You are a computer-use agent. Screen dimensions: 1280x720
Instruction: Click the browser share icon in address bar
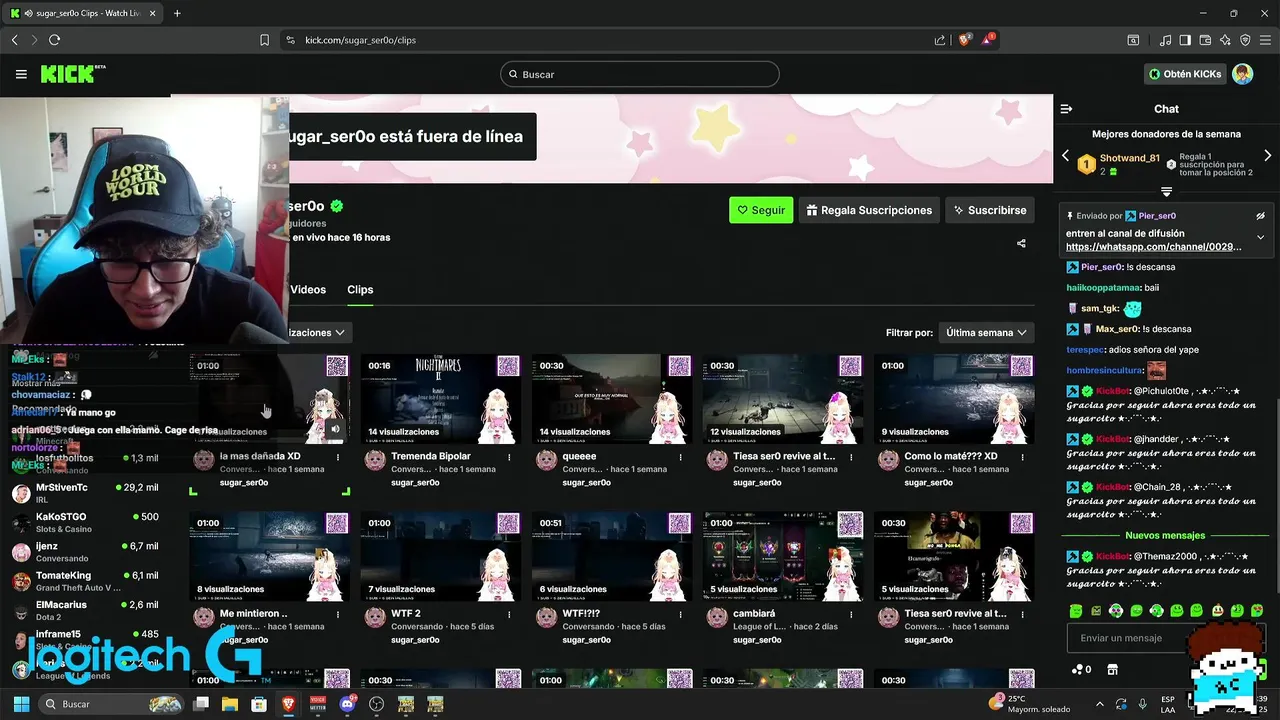pos(940,40)
